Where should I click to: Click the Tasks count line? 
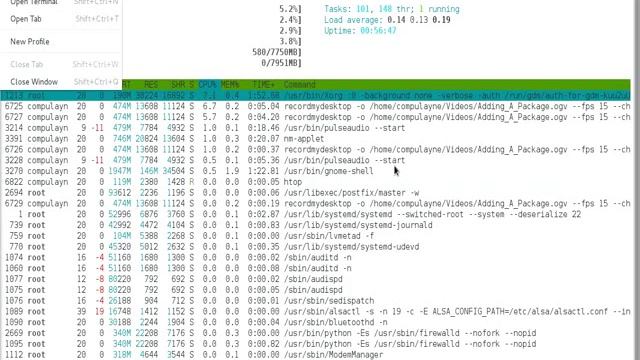tap(392, 9)
